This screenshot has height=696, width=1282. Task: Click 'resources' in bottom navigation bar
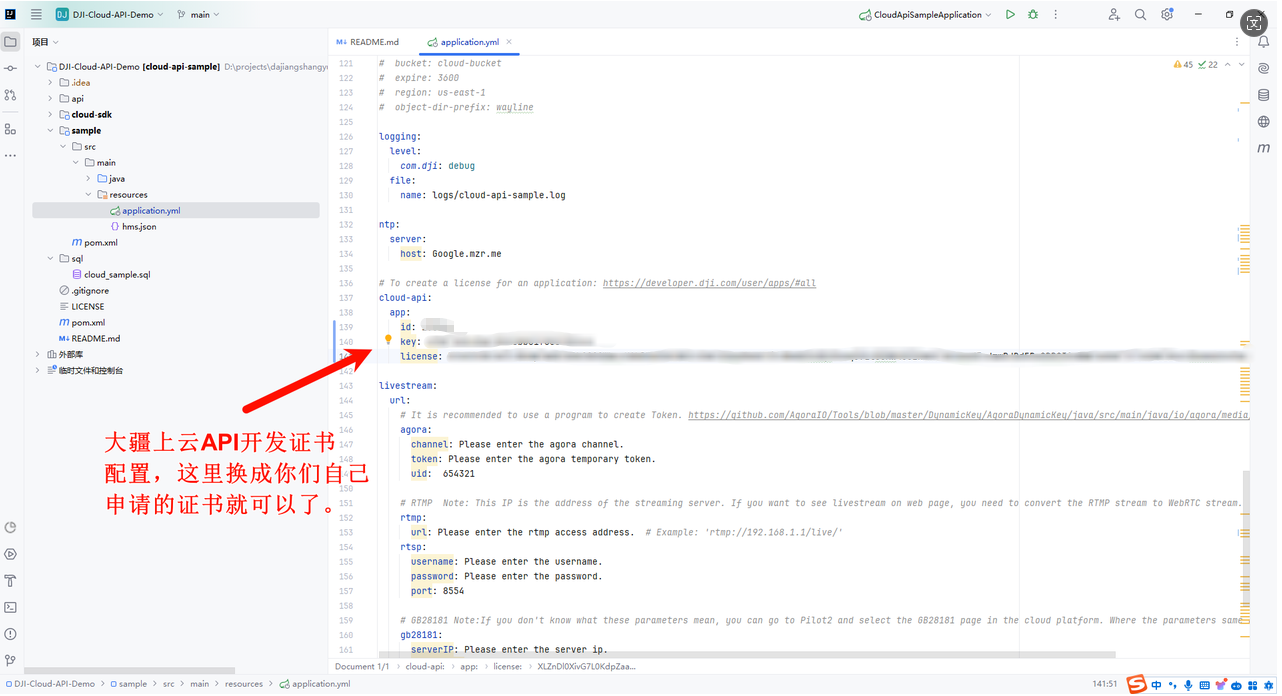coord(244,684)
